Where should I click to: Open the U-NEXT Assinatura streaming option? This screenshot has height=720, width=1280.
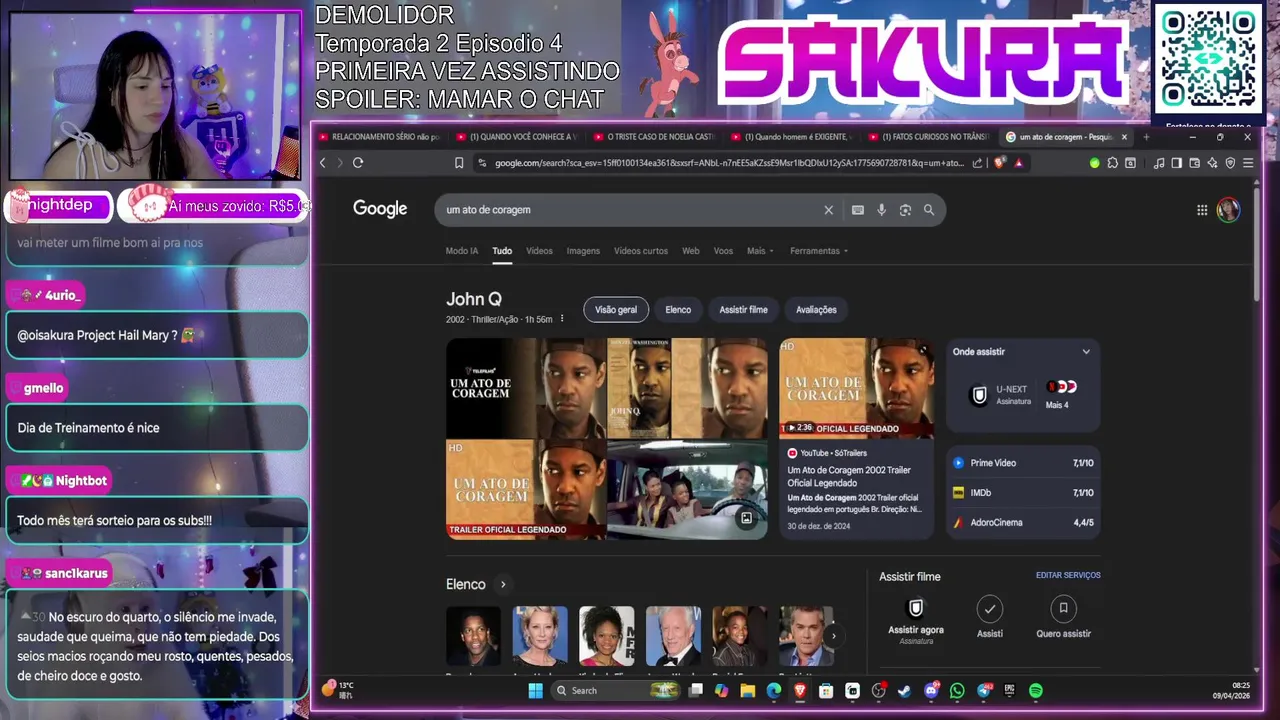[1002, 394]
